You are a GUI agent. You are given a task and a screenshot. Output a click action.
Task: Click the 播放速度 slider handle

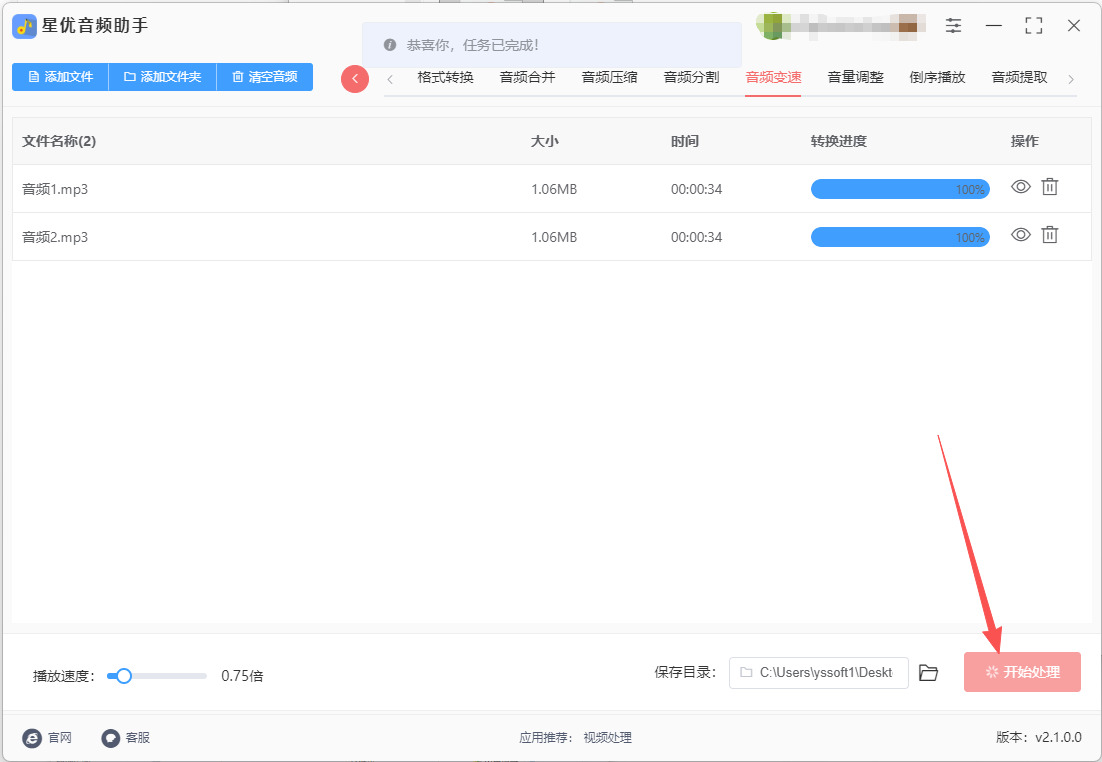click(124, 676)
